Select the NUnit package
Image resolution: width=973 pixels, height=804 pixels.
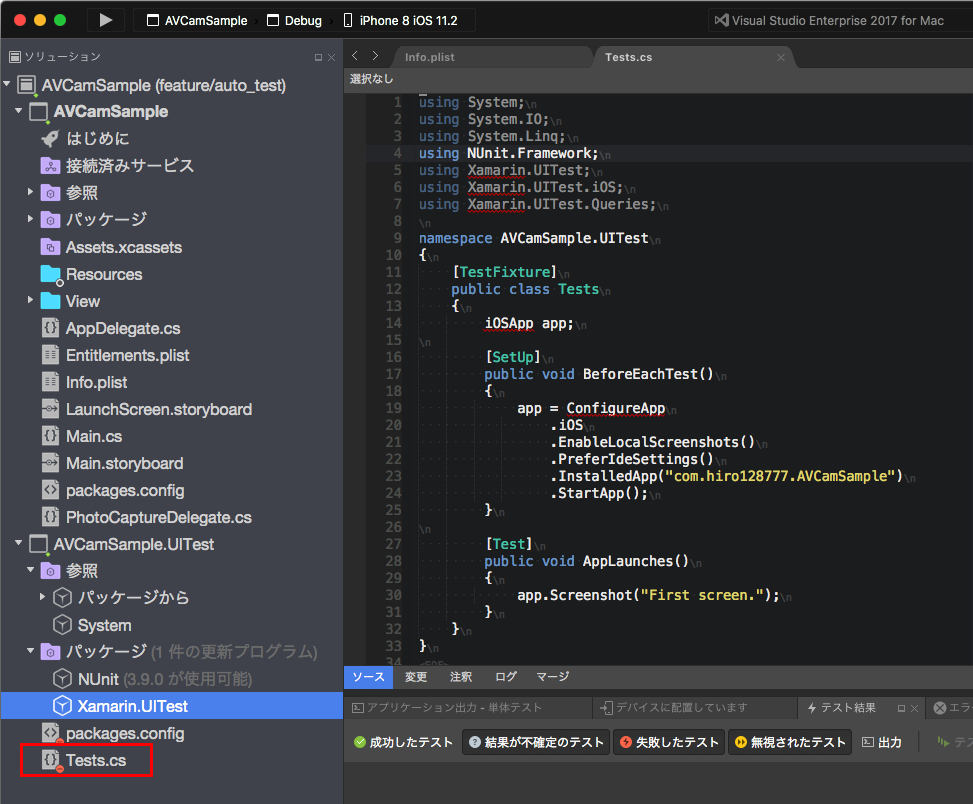(x=152, y=679)
